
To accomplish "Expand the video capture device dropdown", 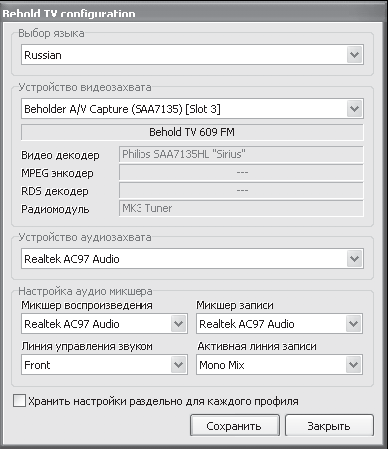I will [192, 109].
